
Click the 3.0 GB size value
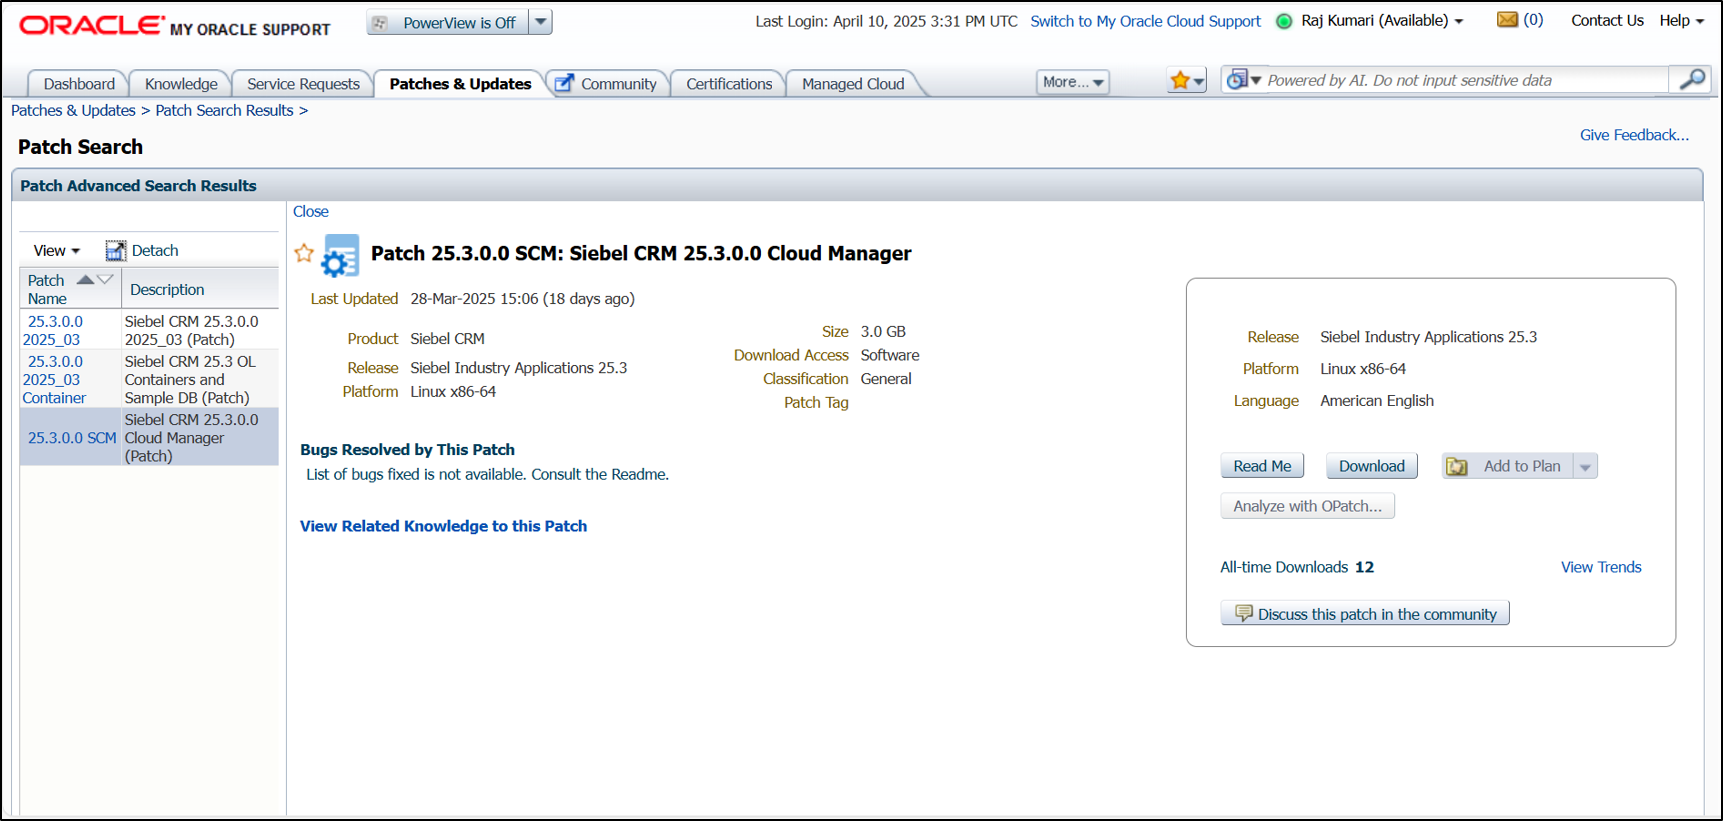pyautogui.click(x=883, y=331)
